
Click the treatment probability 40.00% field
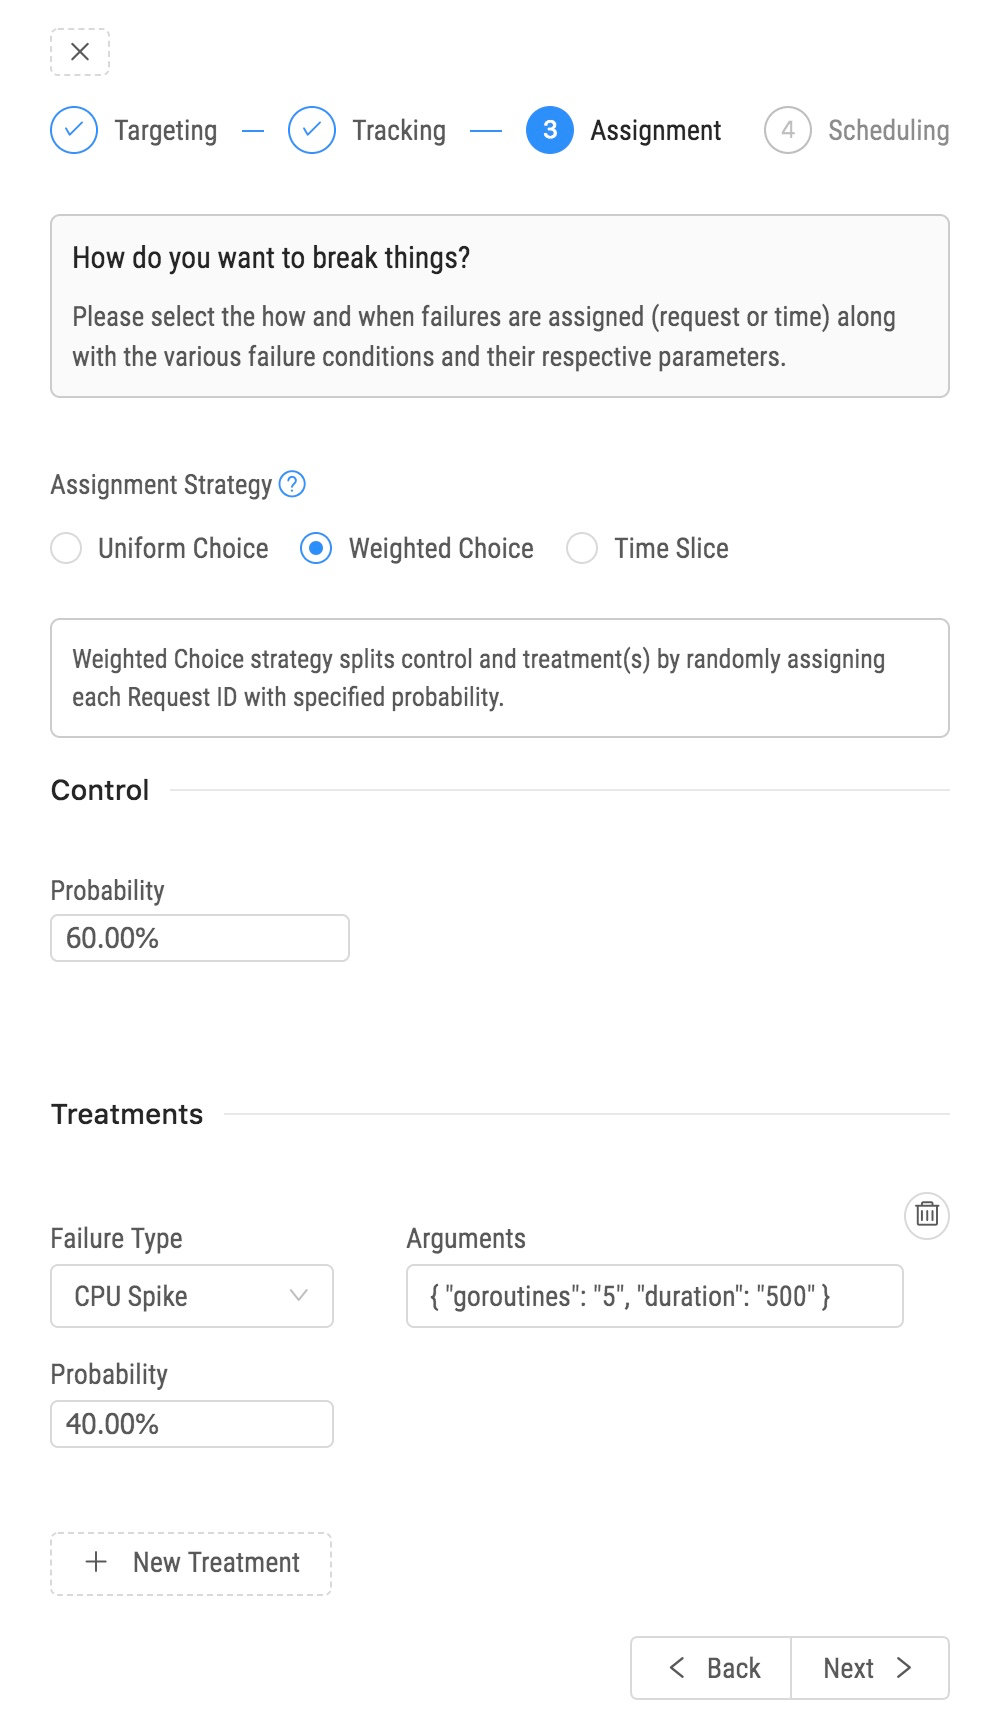(x=192, y=1424)
